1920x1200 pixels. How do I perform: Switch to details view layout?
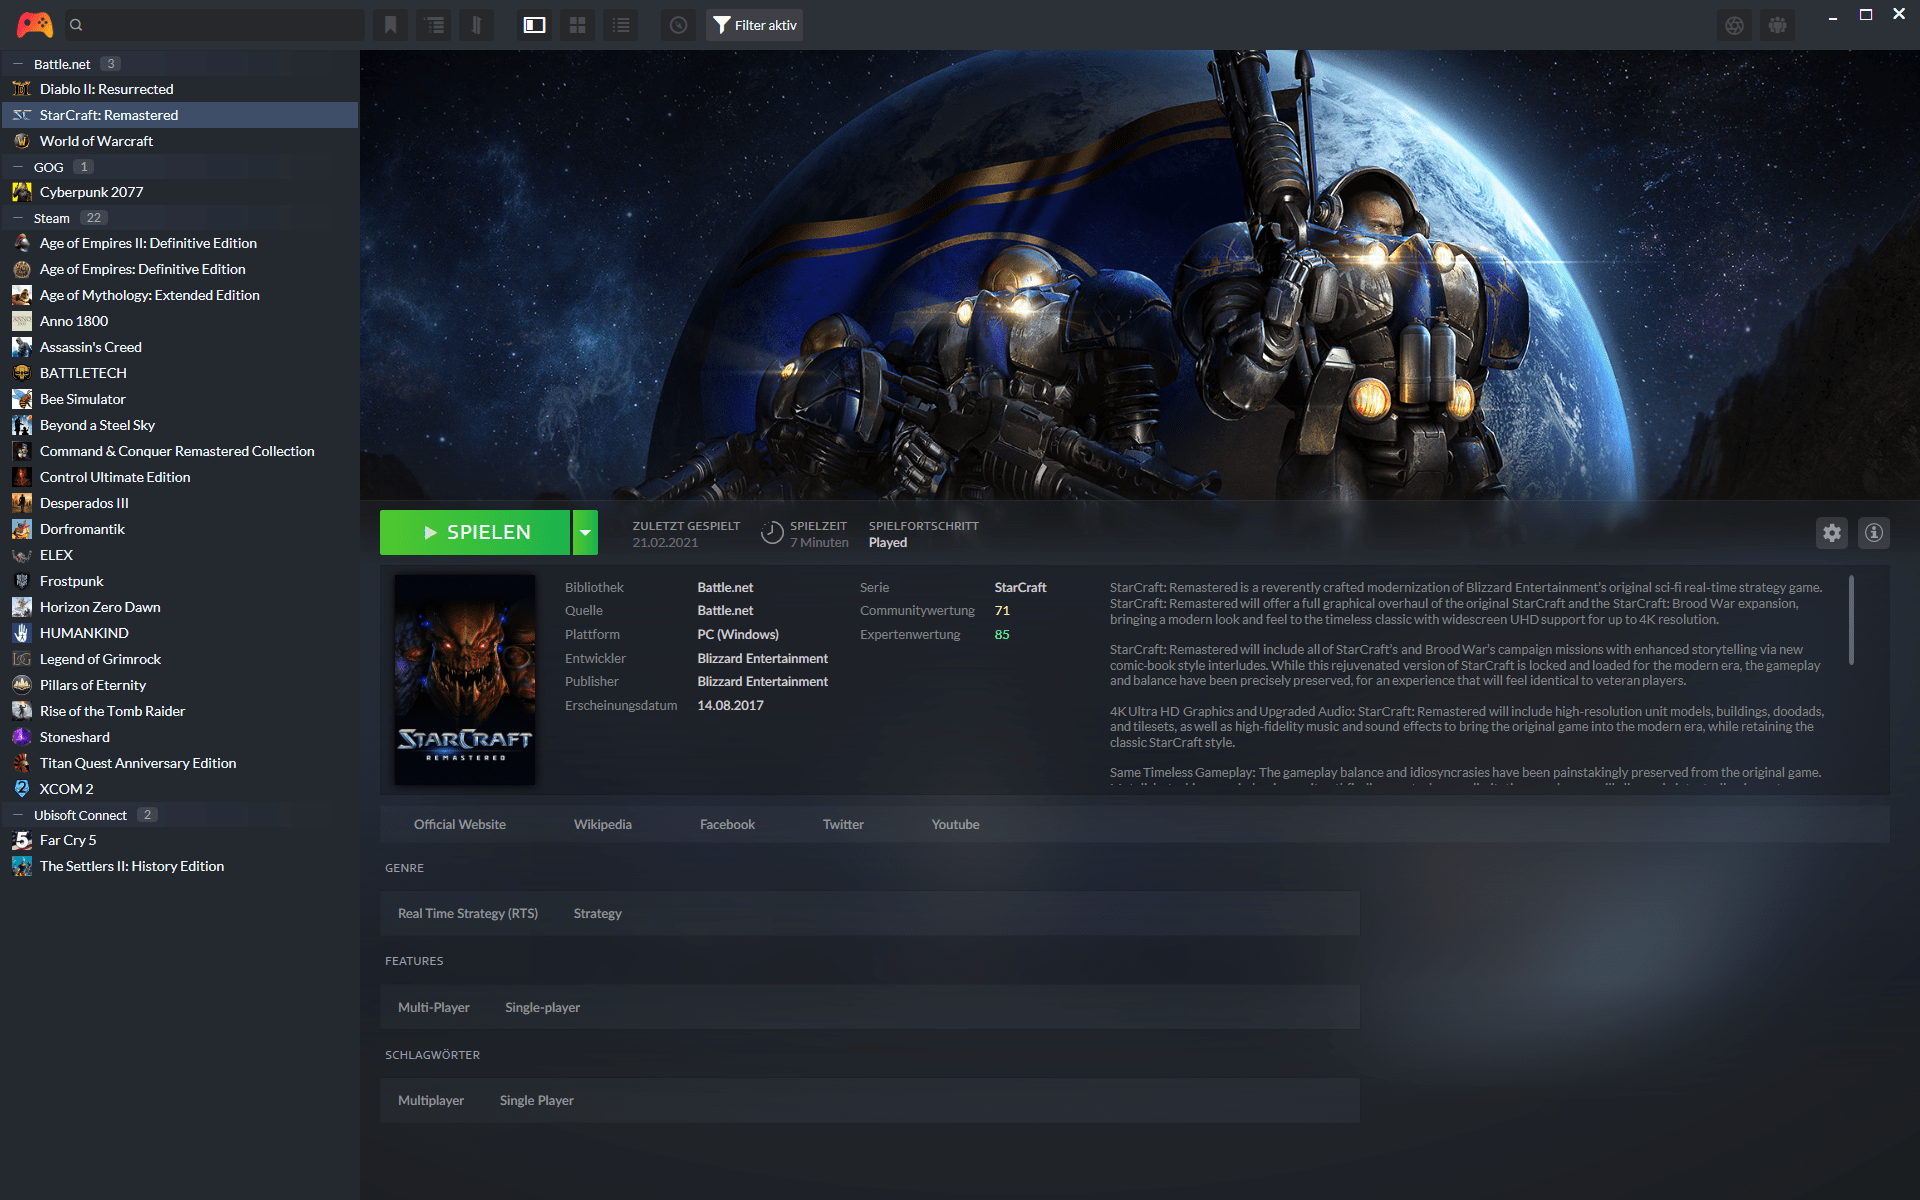(x=535, y=25)
